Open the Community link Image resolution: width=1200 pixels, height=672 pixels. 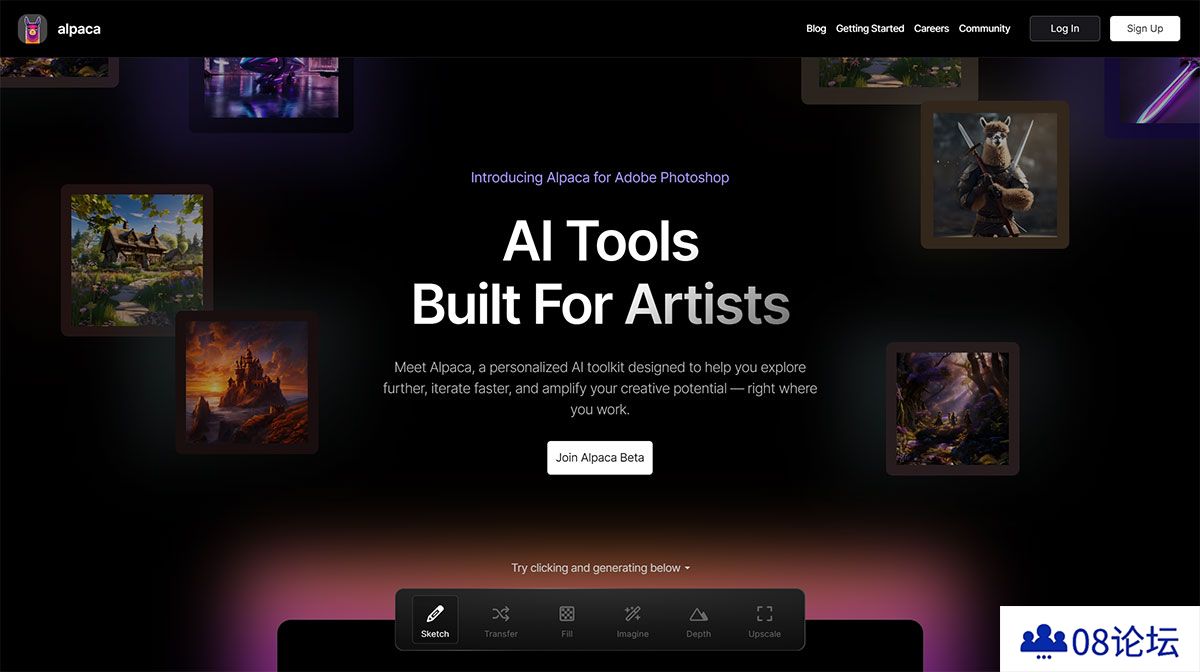tap(985, 29)
